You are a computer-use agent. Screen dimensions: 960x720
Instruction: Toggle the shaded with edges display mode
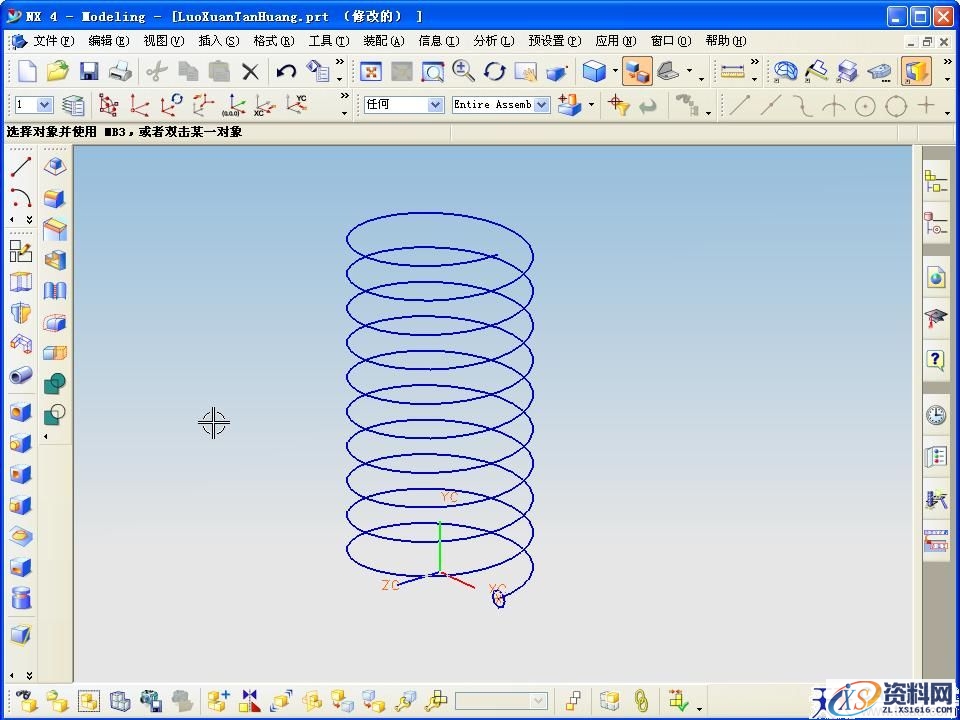click(595, 71)
